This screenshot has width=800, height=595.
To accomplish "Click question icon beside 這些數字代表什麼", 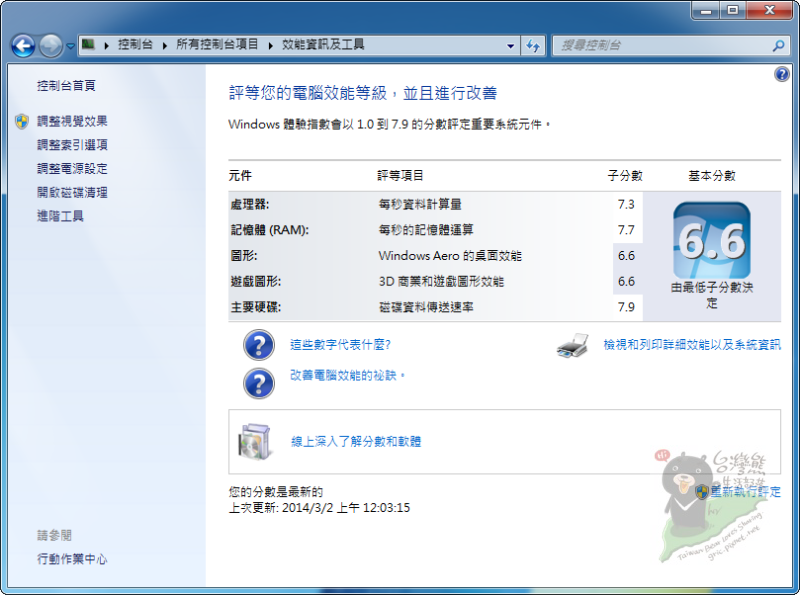I will tap(259, 345).
